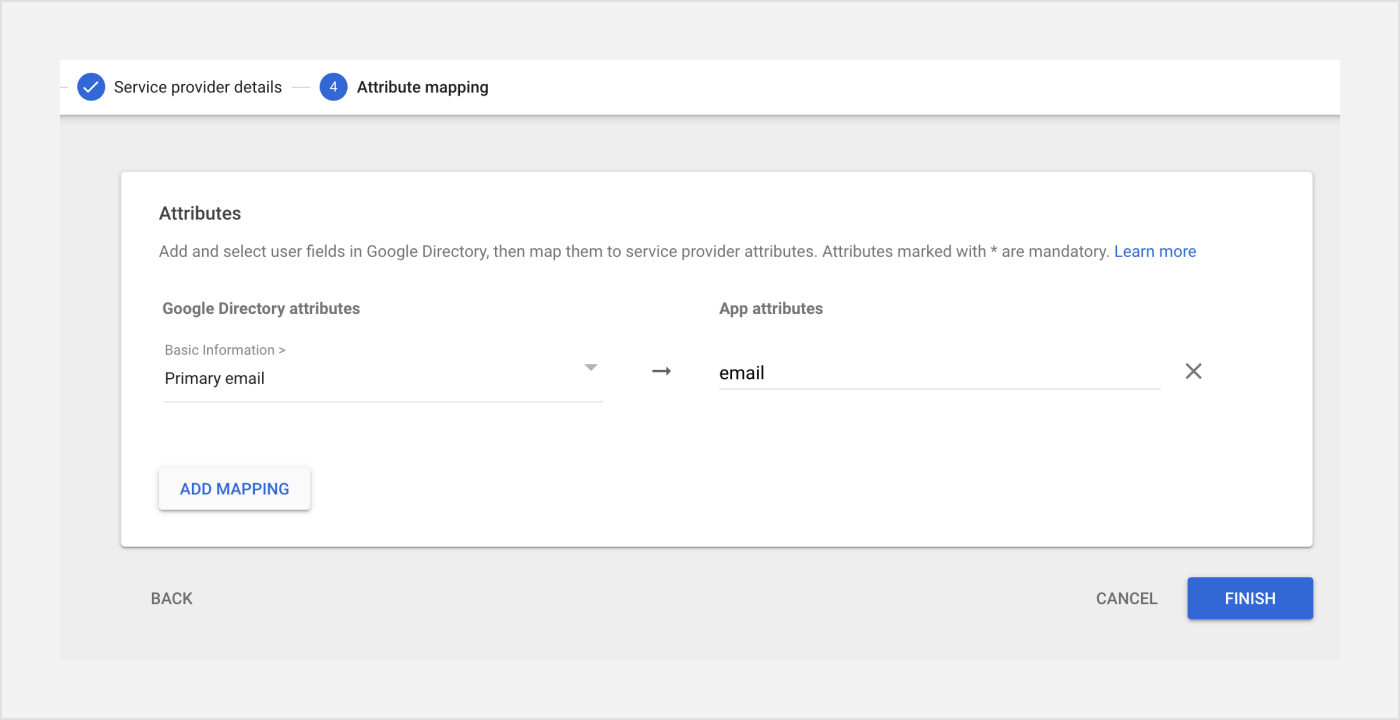Screen dimensions: 1400x720
Task: Go back with the BACK button
Action: [x=172, y=598]
